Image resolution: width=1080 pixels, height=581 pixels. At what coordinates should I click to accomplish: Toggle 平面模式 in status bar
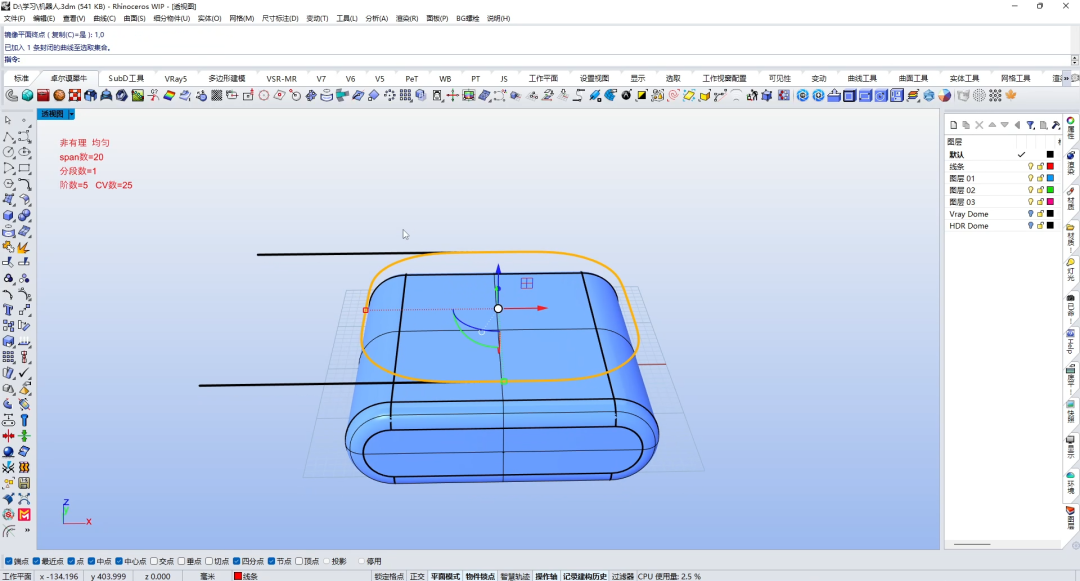[x=445, y=576]
